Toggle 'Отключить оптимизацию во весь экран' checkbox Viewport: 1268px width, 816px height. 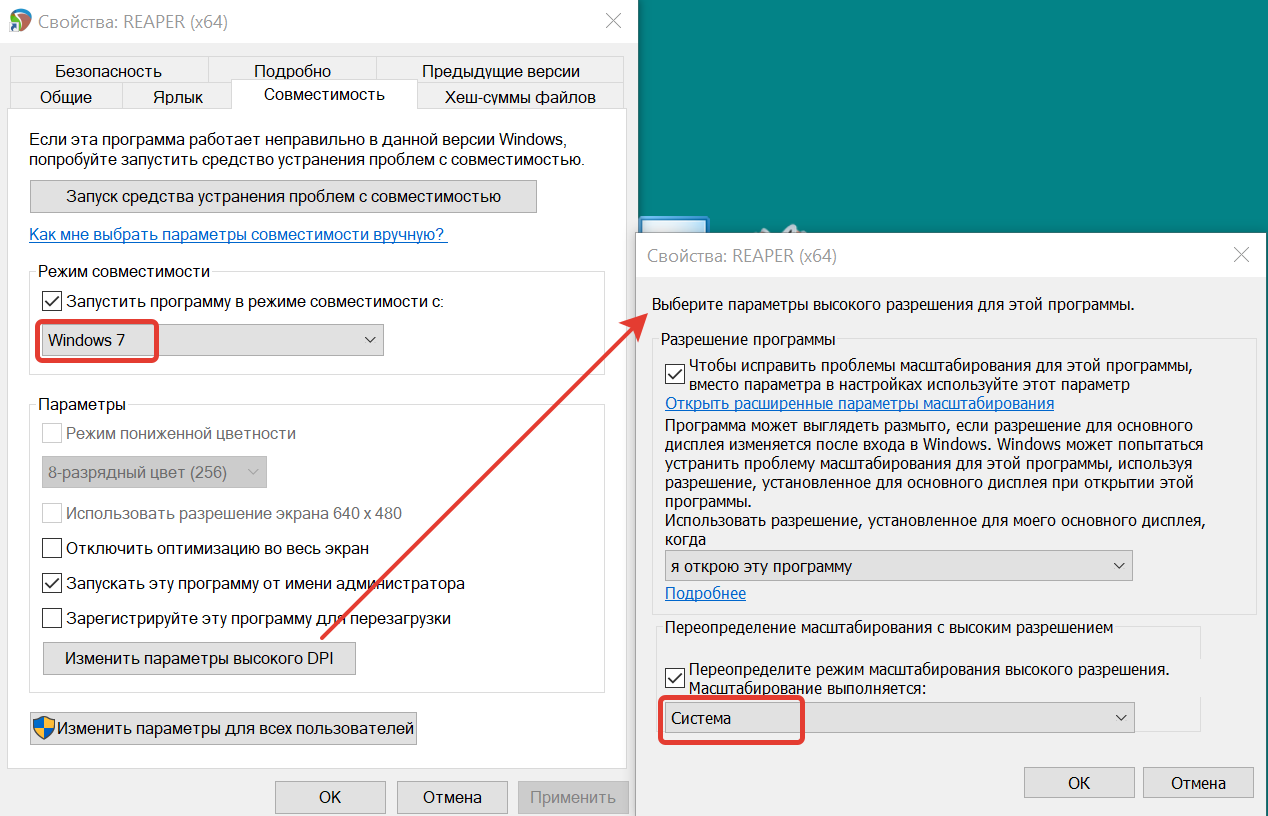(52, 548)
